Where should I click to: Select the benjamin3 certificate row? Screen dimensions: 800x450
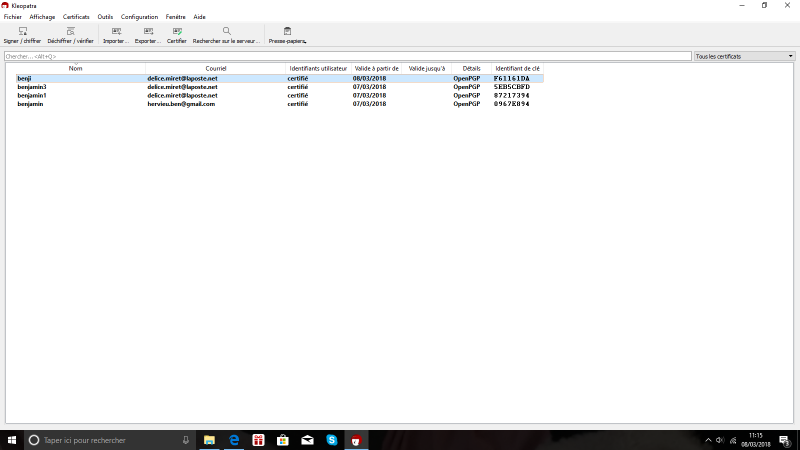pos(32,87)
